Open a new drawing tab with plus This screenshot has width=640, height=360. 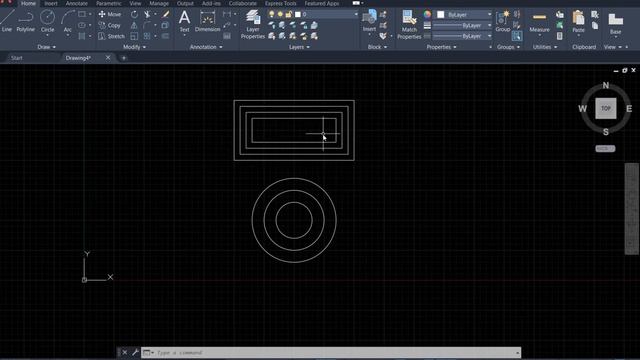(x=124, y=58)
